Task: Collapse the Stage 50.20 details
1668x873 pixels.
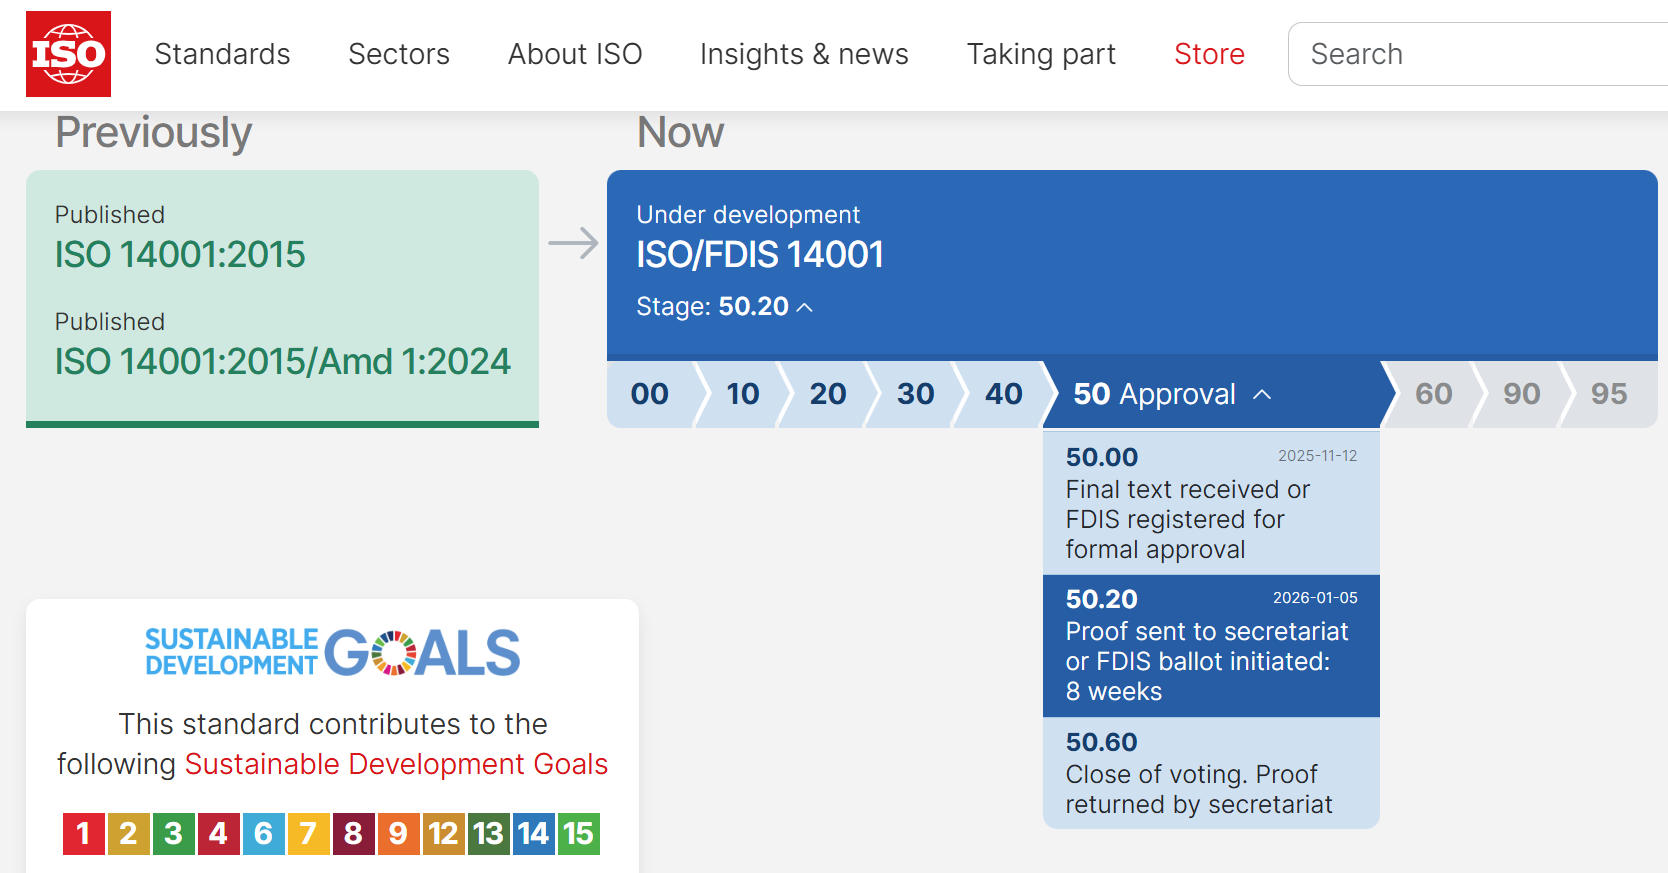Action: 804,307
